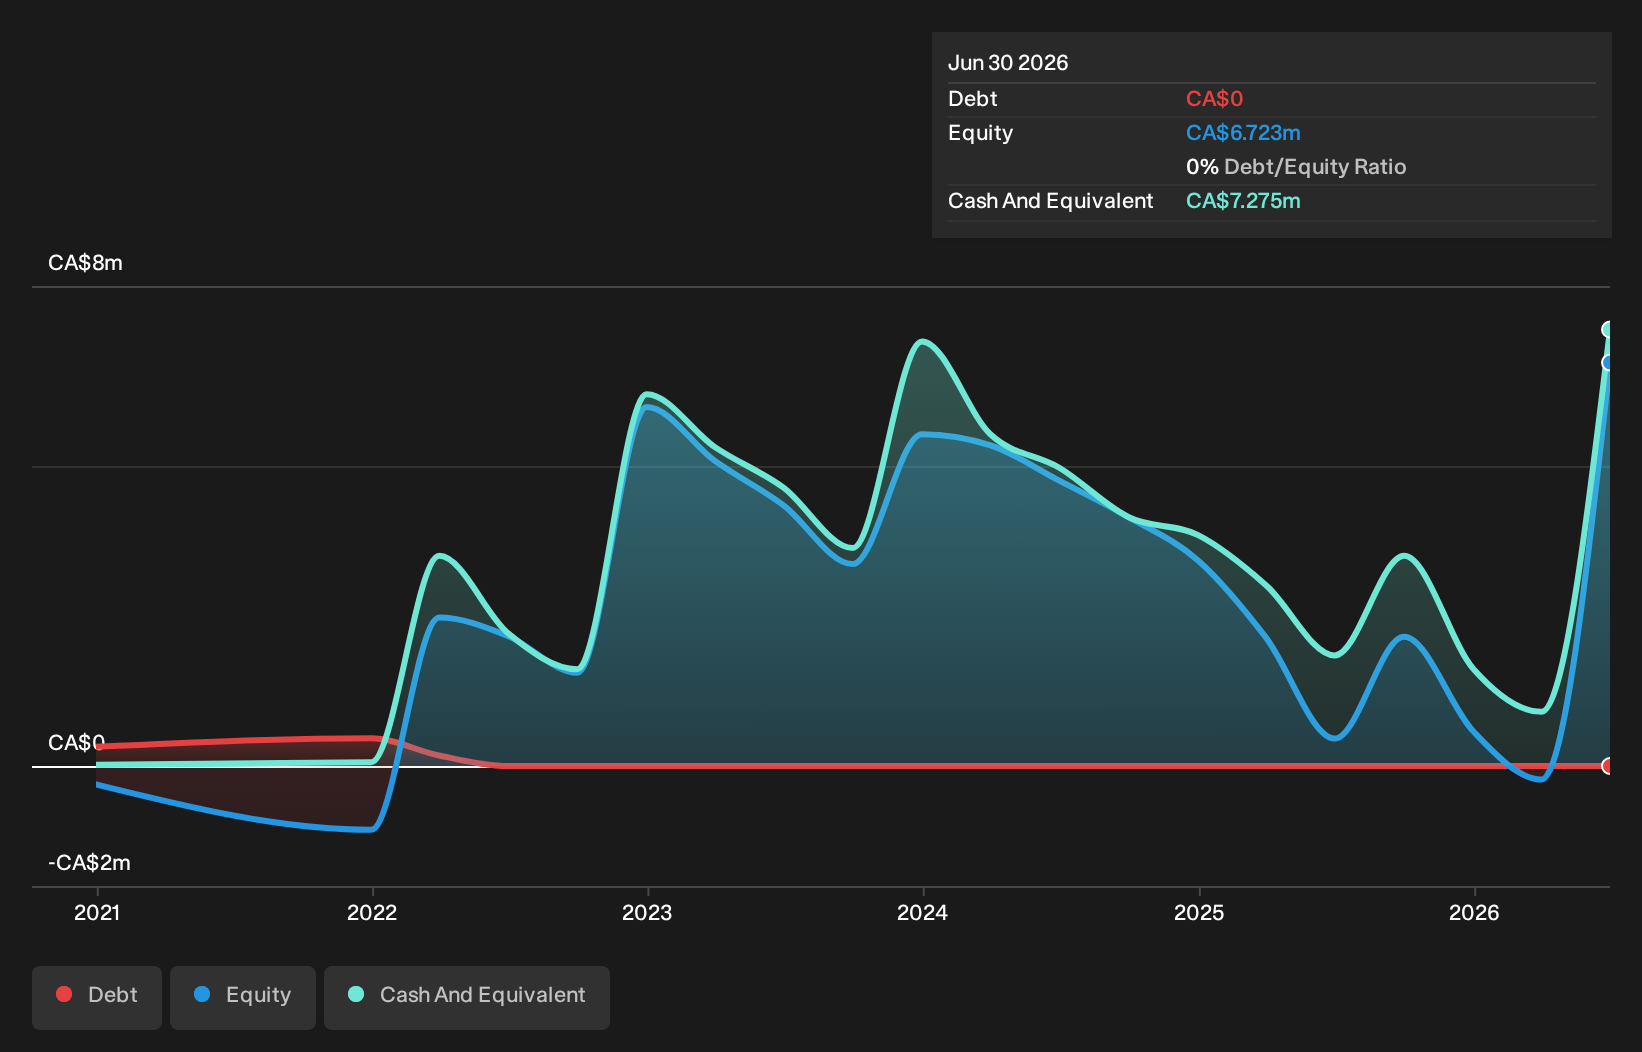Screen dimensions: 1642x1052
Task: Click the teal Cash And Equivalent legend dot
Action: [356, 994]
